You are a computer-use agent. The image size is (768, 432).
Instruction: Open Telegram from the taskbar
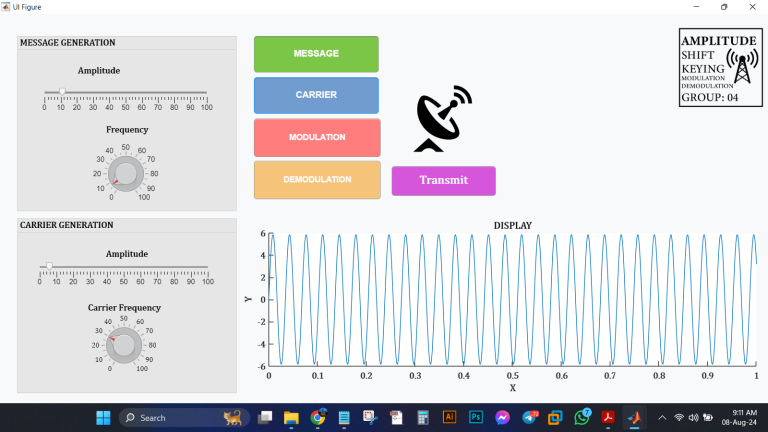click(x=528, y=417)
